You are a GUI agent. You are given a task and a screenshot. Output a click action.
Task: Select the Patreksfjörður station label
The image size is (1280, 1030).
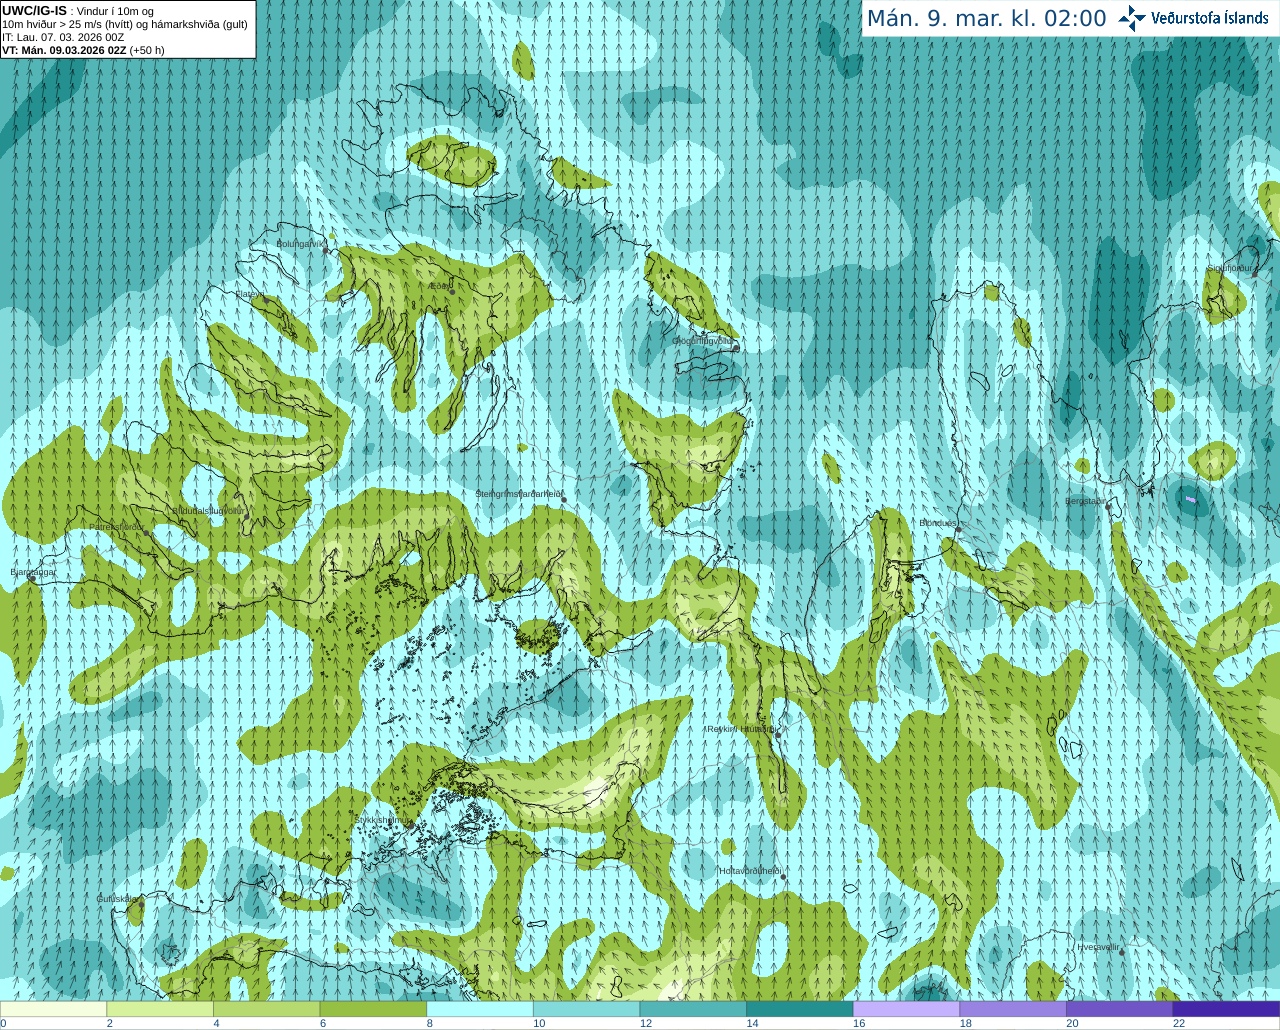[116, 527]
